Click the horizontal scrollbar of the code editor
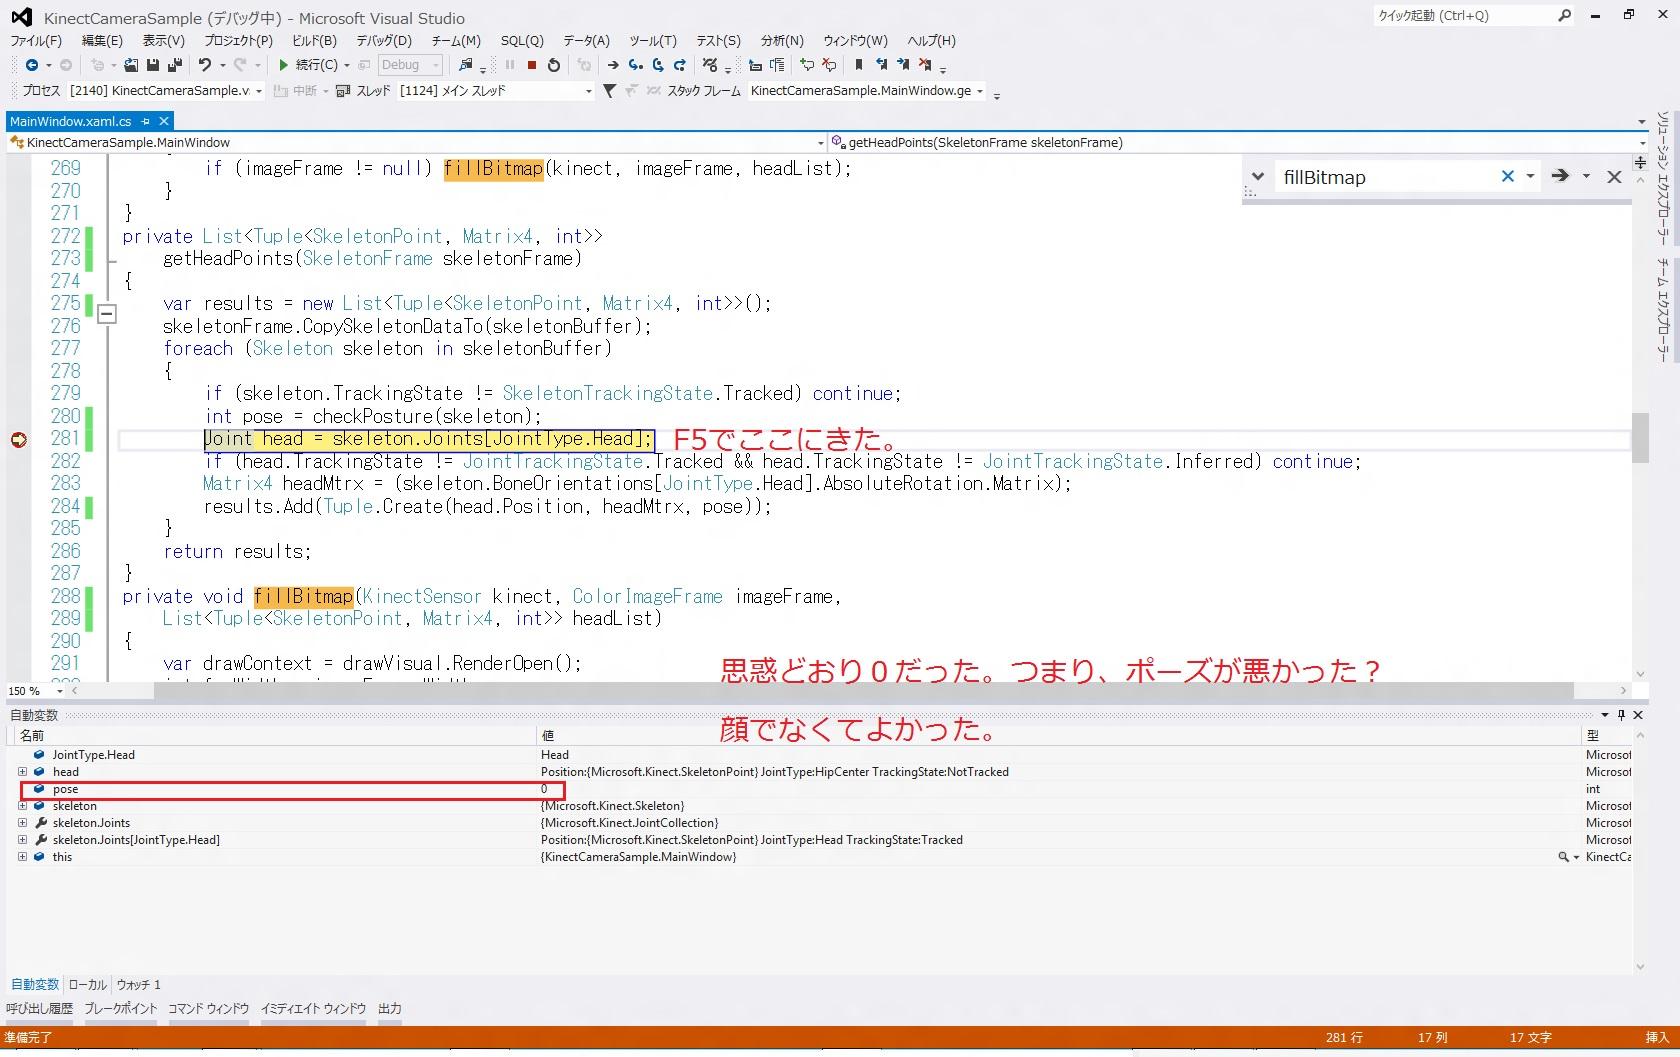Image resolution: width=1680 pixels, height=1057 pixels. (x=860, y=691)
